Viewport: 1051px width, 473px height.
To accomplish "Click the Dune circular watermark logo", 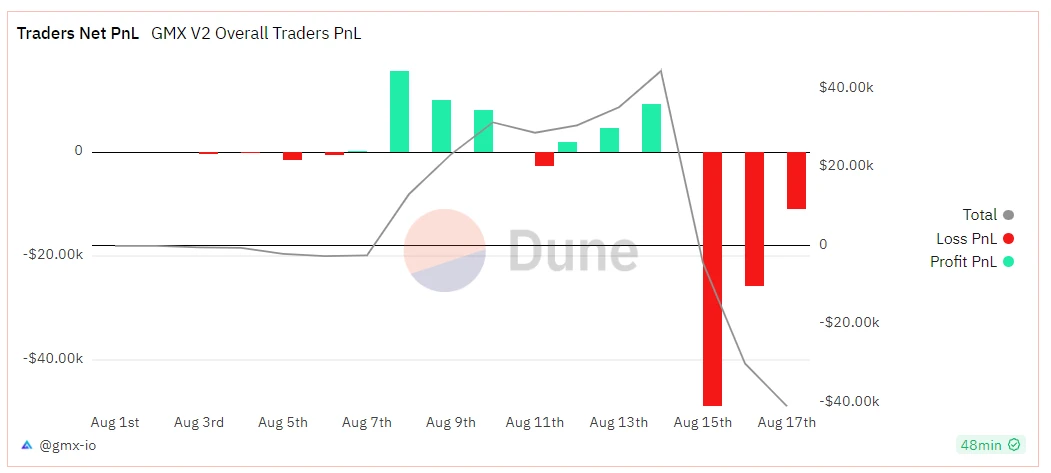I will [445, 250].
